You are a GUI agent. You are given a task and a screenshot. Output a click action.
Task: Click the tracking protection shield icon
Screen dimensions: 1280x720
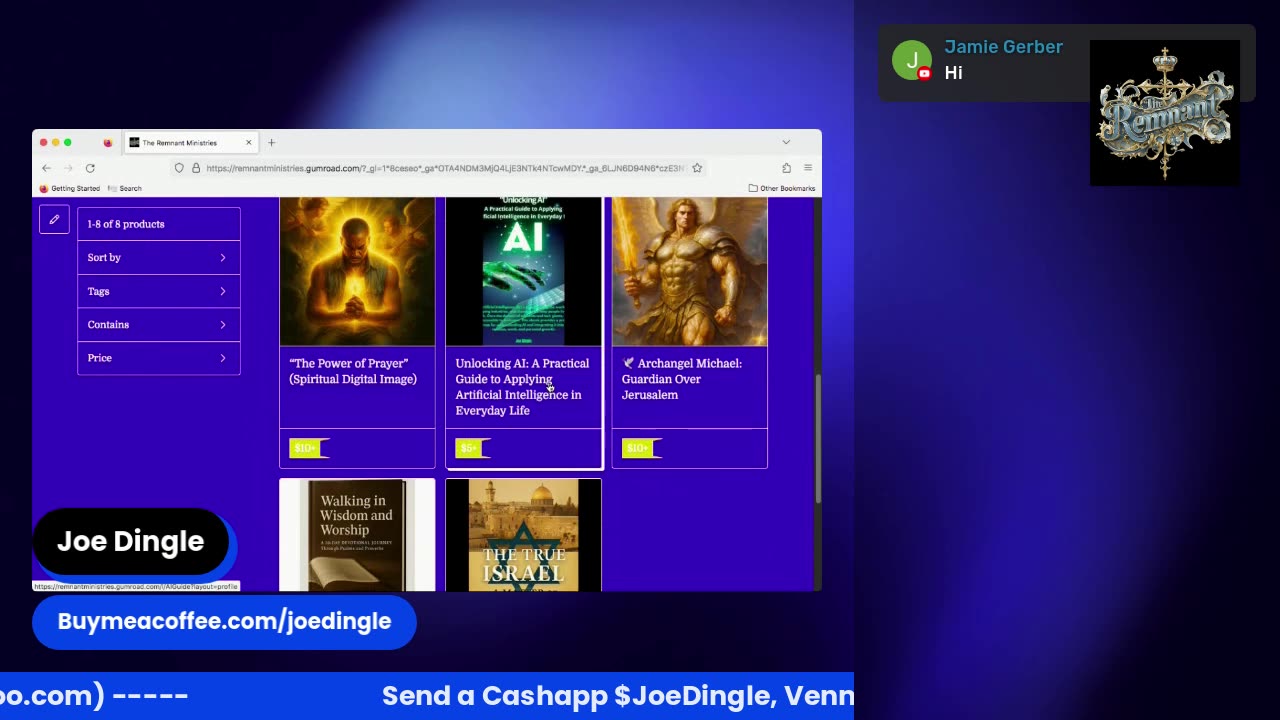(179, 168)
